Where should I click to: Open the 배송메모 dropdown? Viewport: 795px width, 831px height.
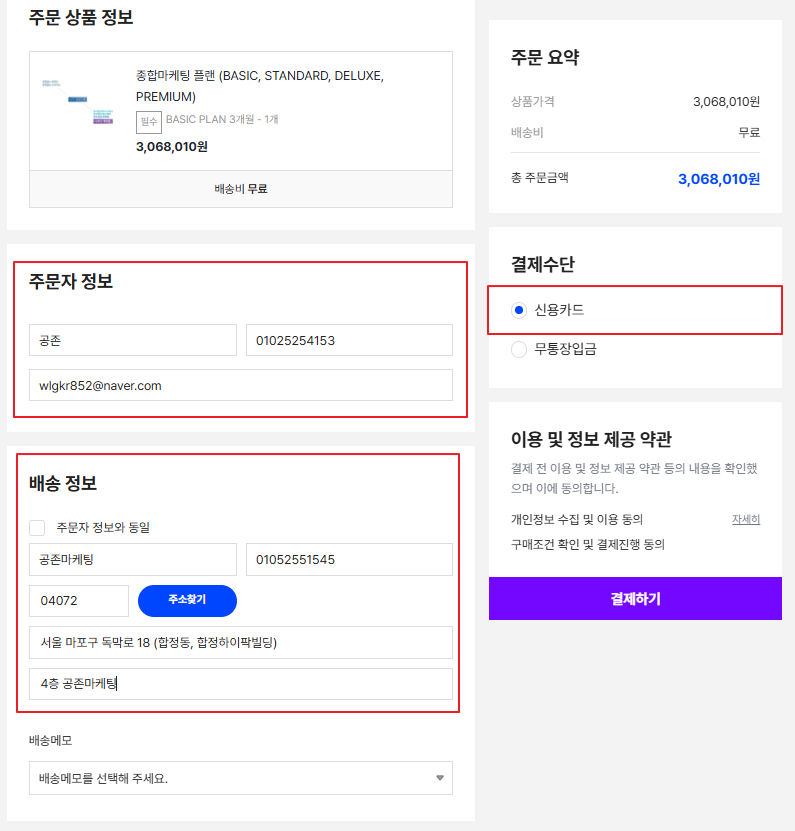click(x=240, y=778)
